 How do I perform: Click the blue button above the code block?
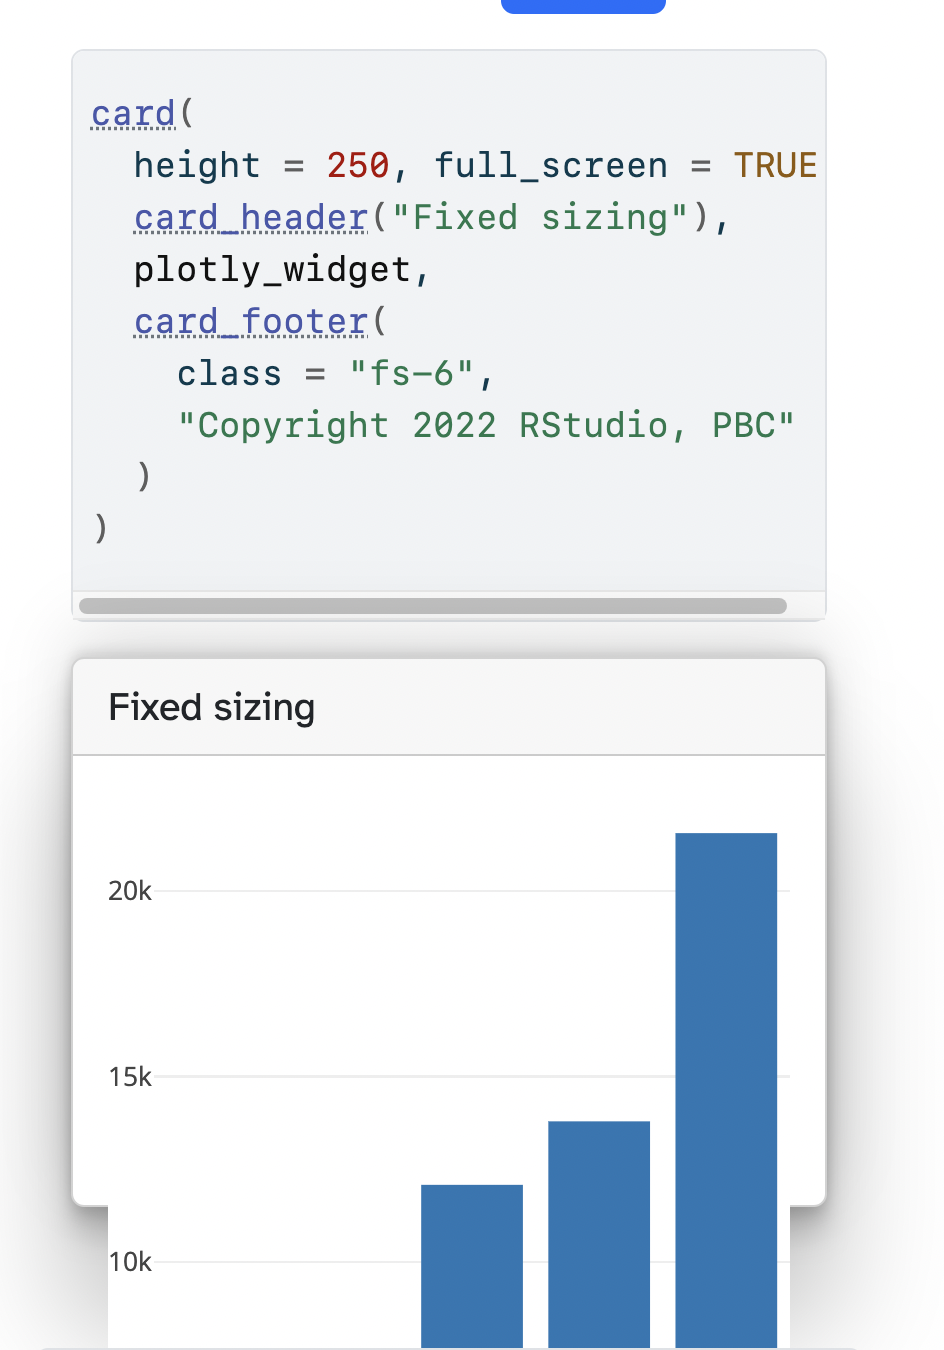(582, 5)
